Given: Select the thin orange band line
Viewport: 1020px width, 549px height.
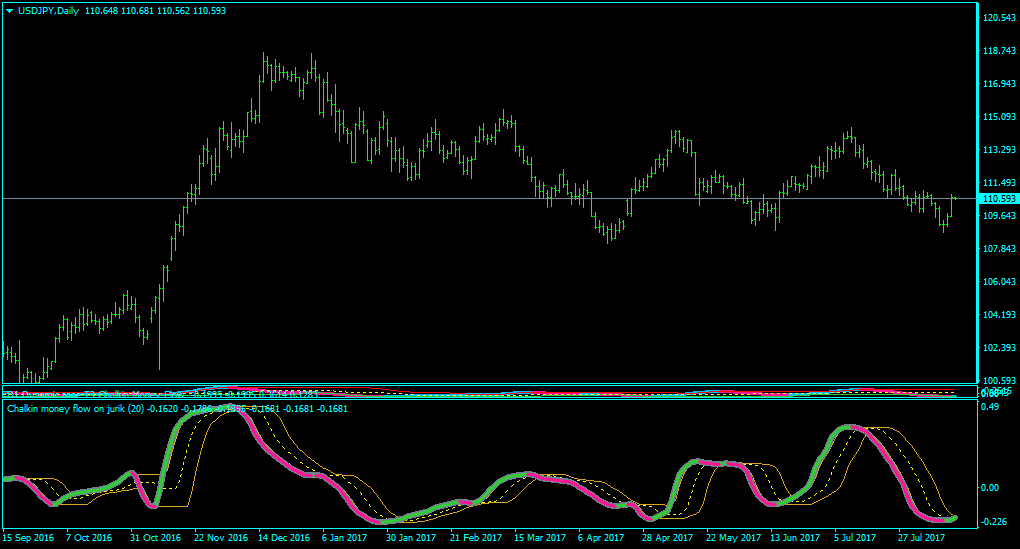Looking at the screenshot, I should tap(923, 462).
